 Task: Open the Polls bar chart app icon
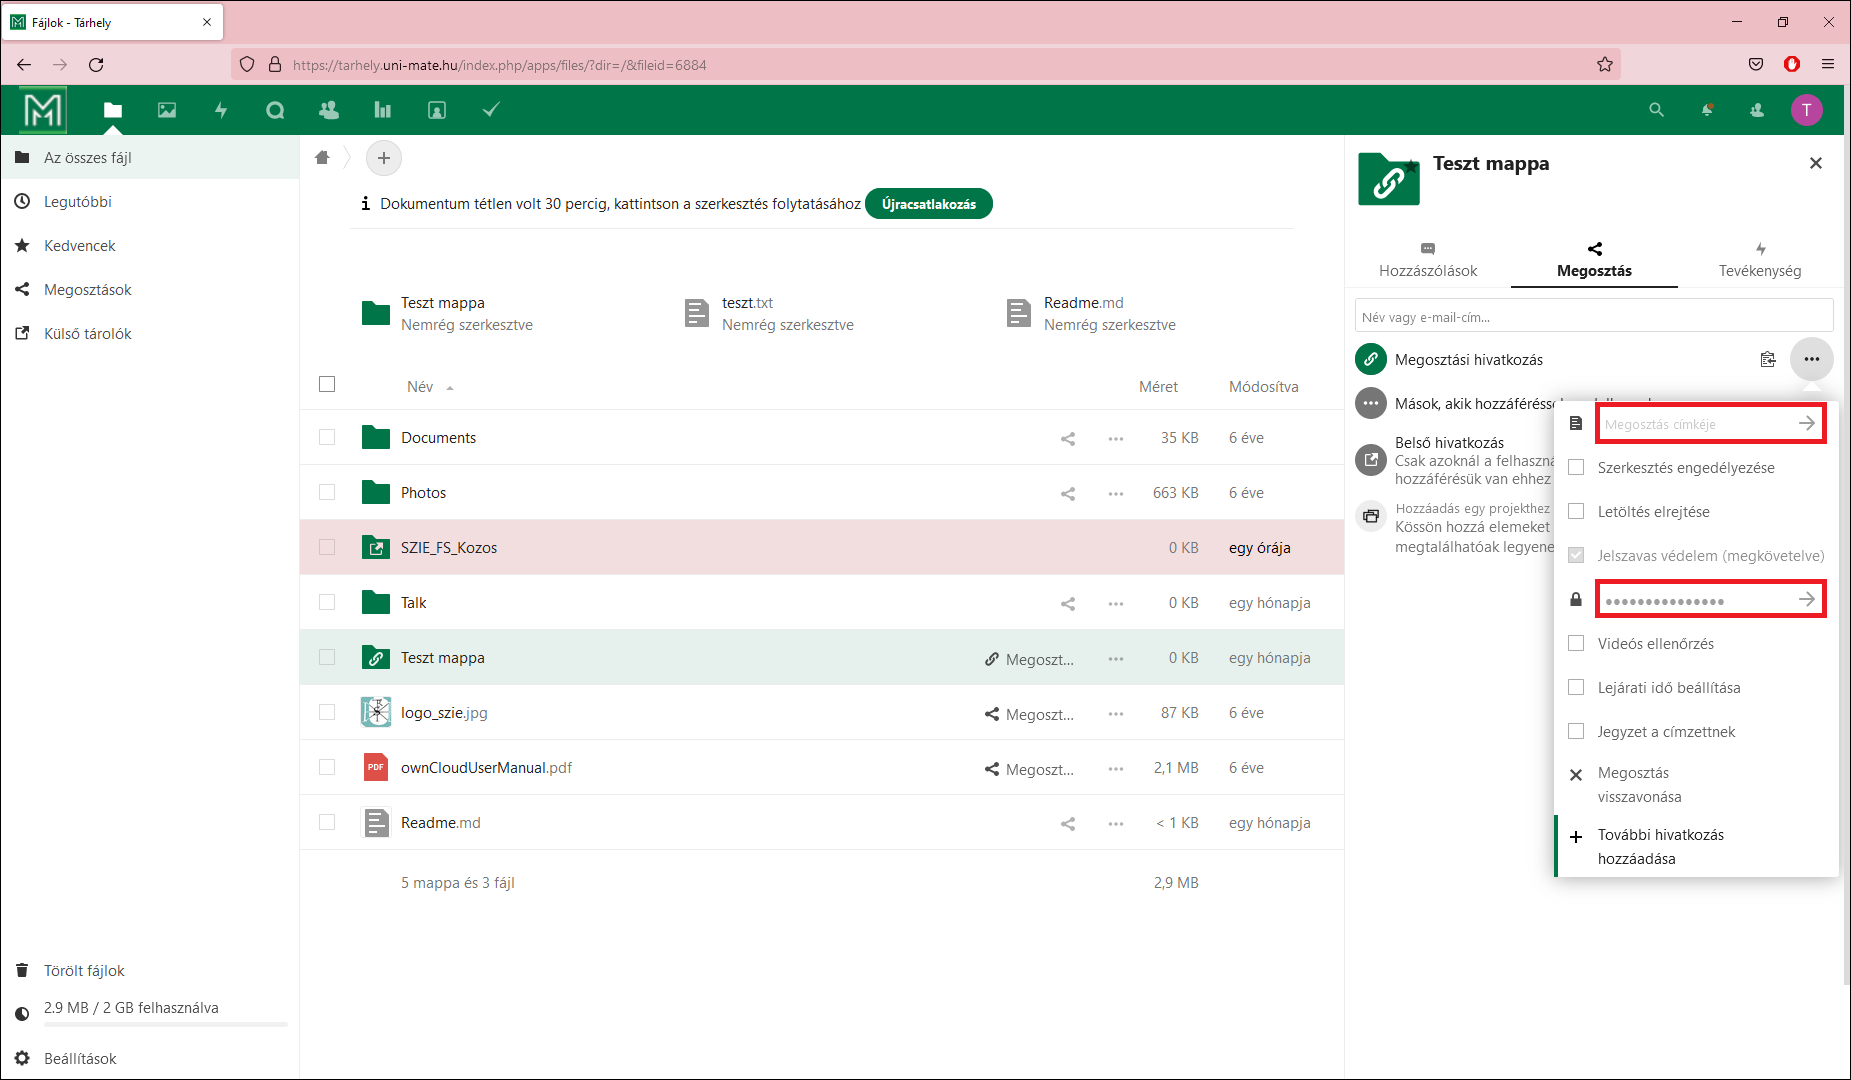(383, 110)
